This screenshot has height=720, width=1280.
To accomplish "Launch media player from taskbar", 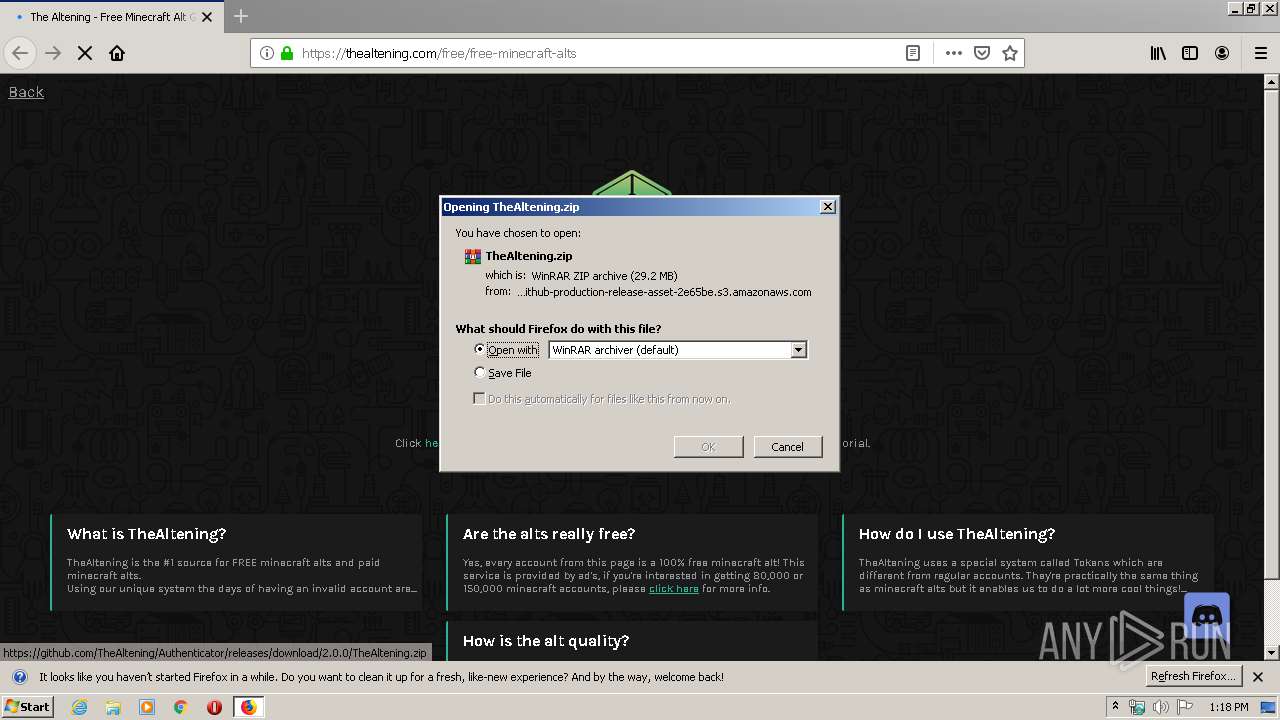I will coord(147,707).
